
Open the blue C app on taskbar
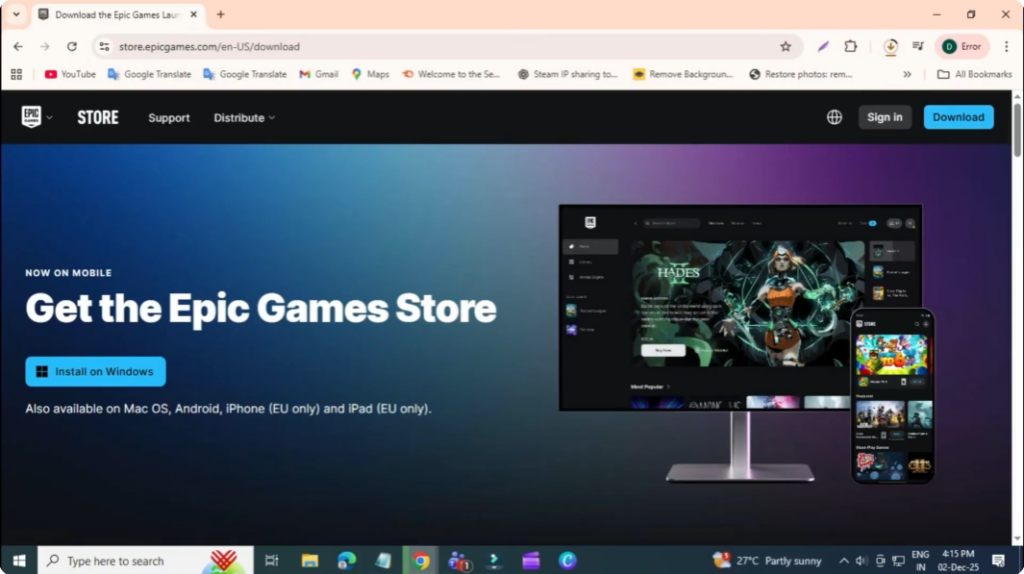(x=568, y=560)
